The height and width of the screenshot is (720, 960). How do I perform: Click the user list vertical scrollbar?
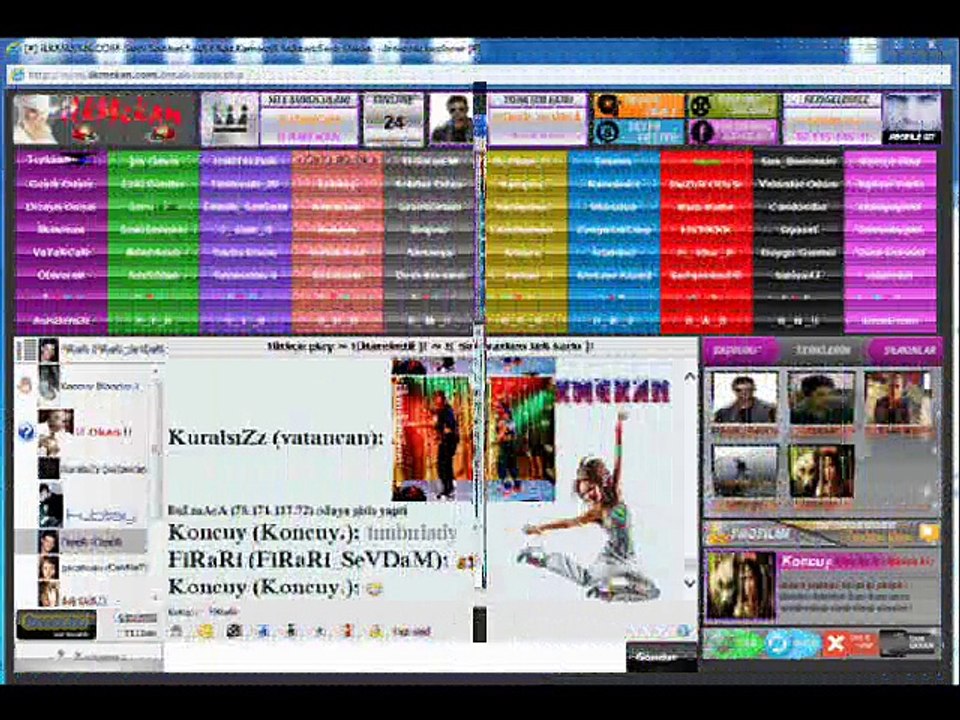point(156,484)
